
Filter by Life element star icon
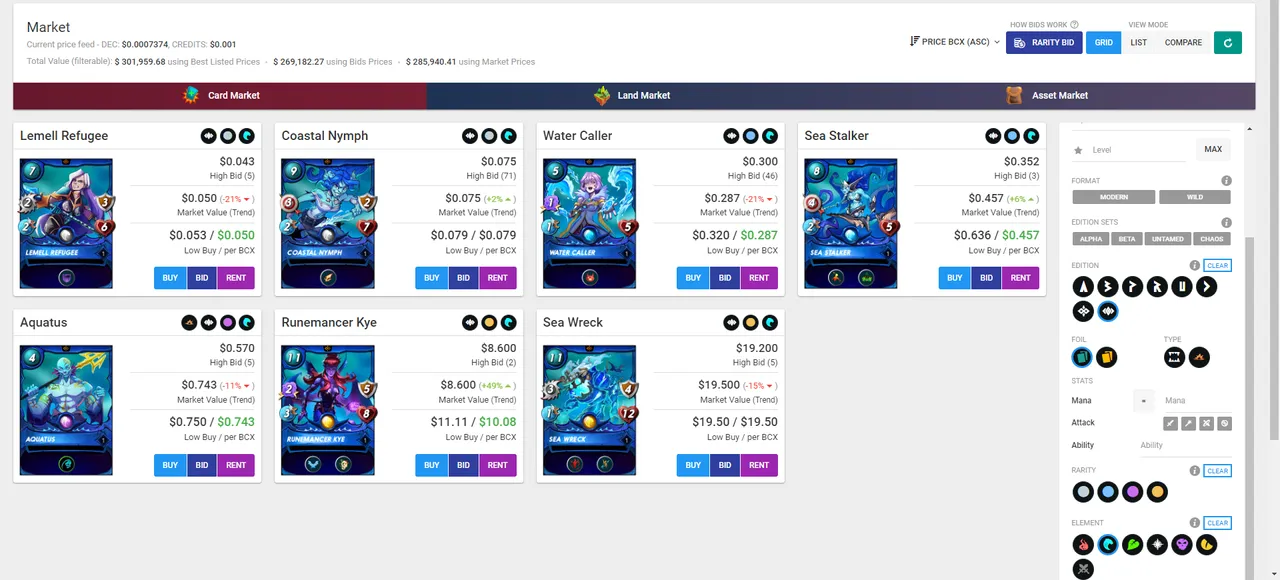[1157, 545]
